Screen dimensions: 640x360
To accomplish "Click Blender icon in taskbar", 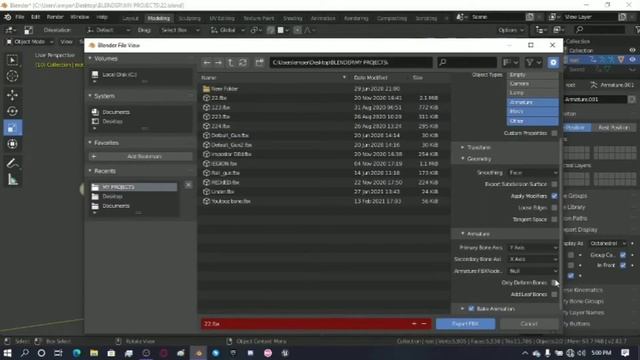I will click(198, 353).
